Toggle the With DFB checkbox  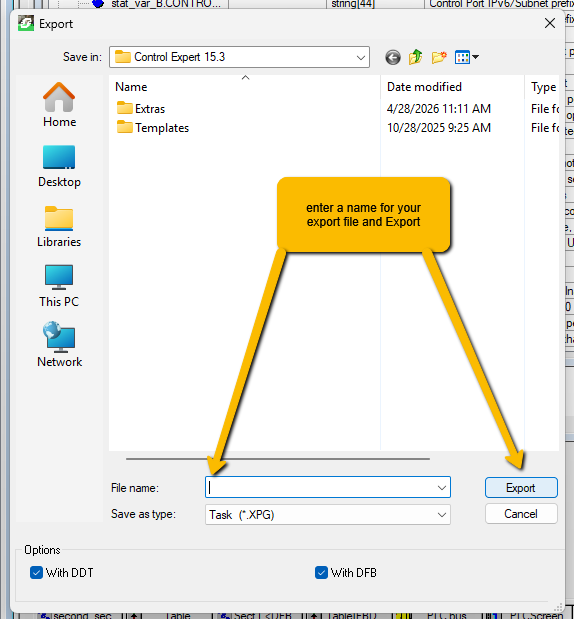[321, 572]
